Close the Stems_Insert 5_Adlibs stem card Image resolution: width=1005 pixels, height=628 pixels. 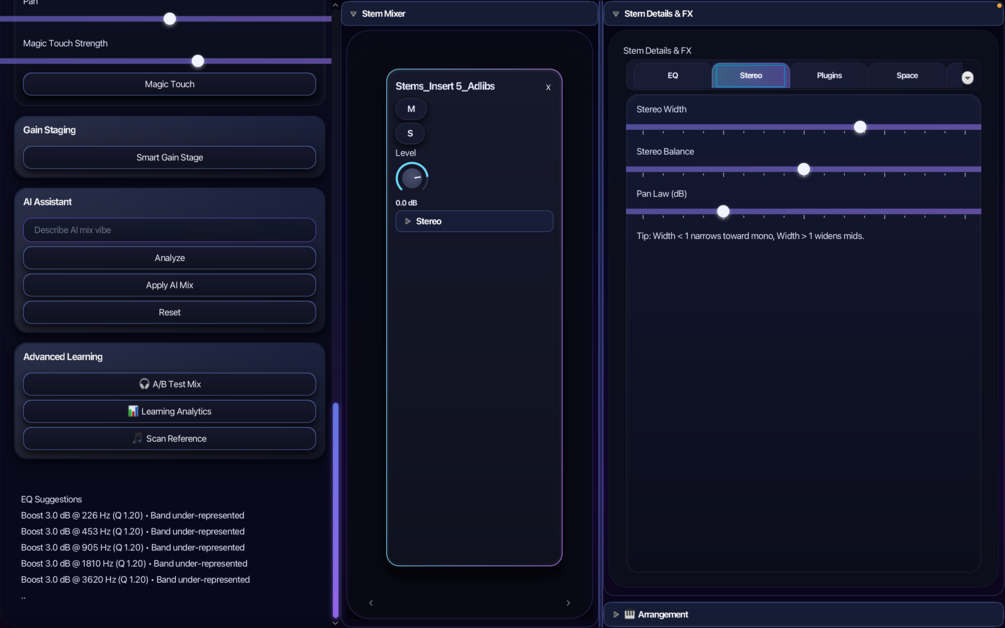pos(548,87)
